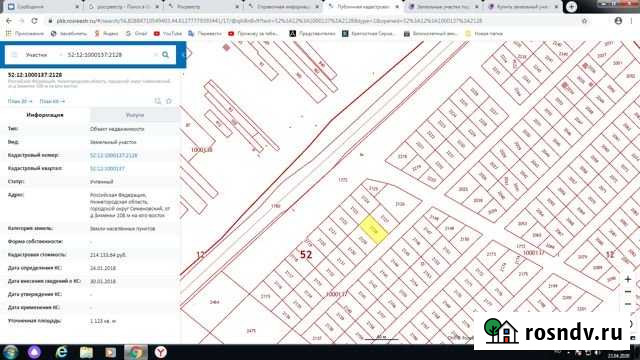Open the YouTube bookmark
The height and width of the screenshot is (360, 640).
click(168, 33)
